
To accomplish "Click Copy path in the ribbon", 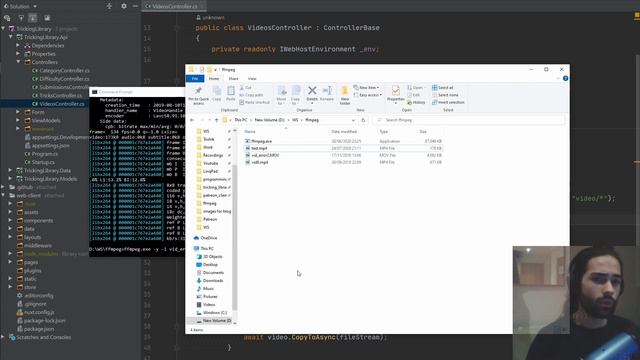I will (x=251, y=95).
